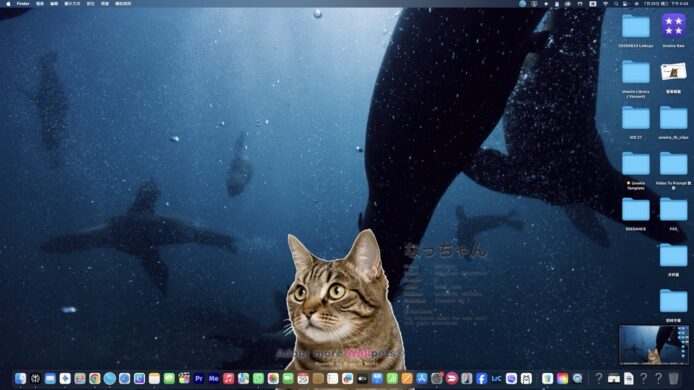Launch Mail from the dock

[x=50, y=378]
